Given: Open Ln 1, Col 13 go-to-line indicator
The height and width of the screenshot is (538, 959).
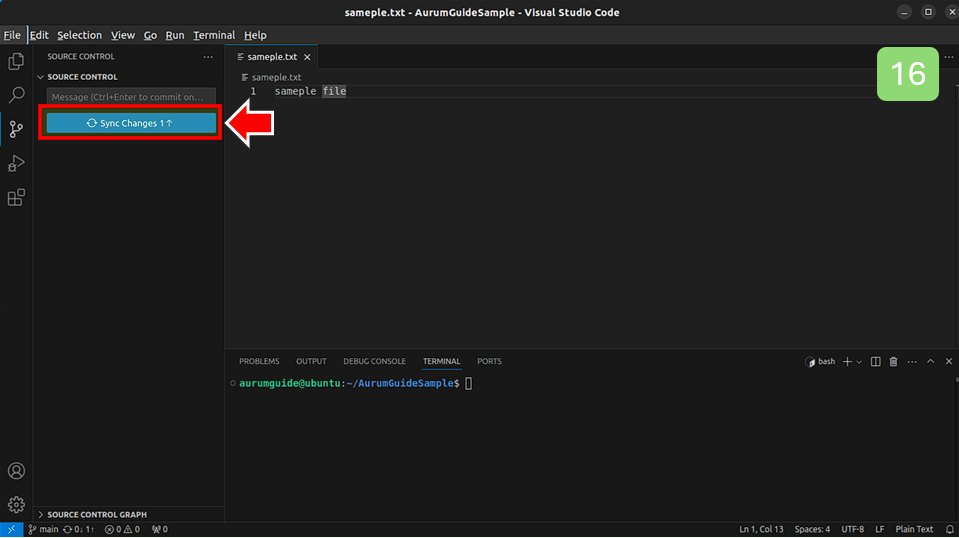Looking at the screenshot, I should [x=761, y=529].
